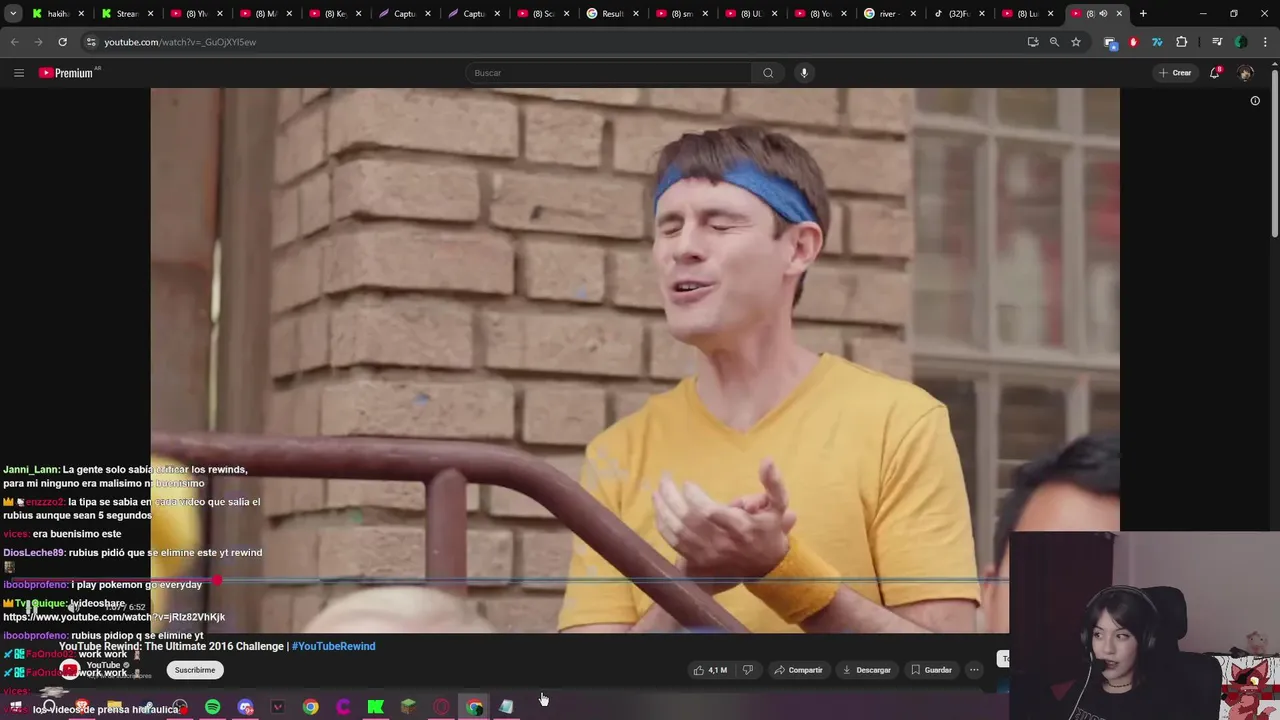Switch to the '(32)Fu' TikTok tab
The width and height of the screenshot is (1280, 720).
point(958,14)
